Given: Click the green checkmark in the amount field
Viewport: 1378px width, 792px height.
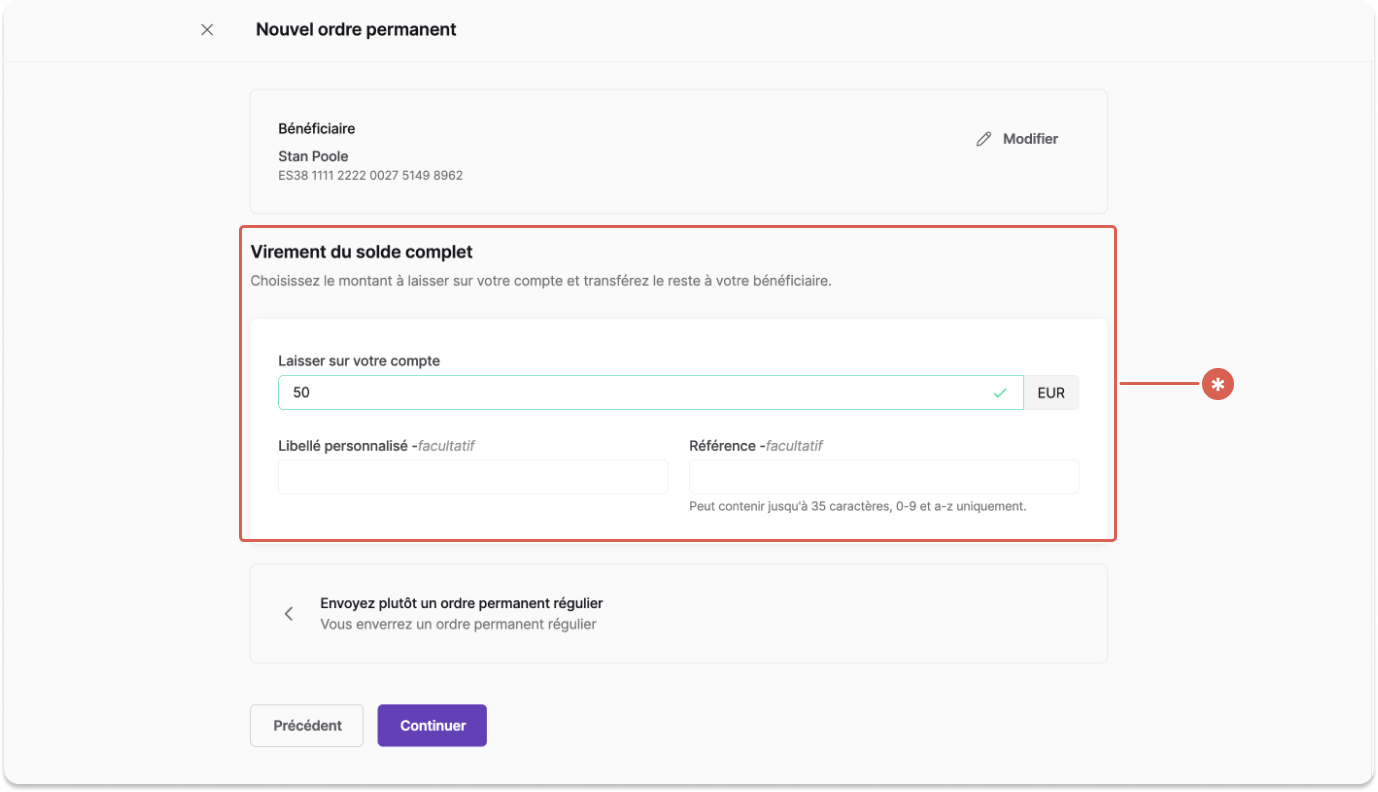Looking at the screenshot, I should pyautogui.click(x=999, y=393).
